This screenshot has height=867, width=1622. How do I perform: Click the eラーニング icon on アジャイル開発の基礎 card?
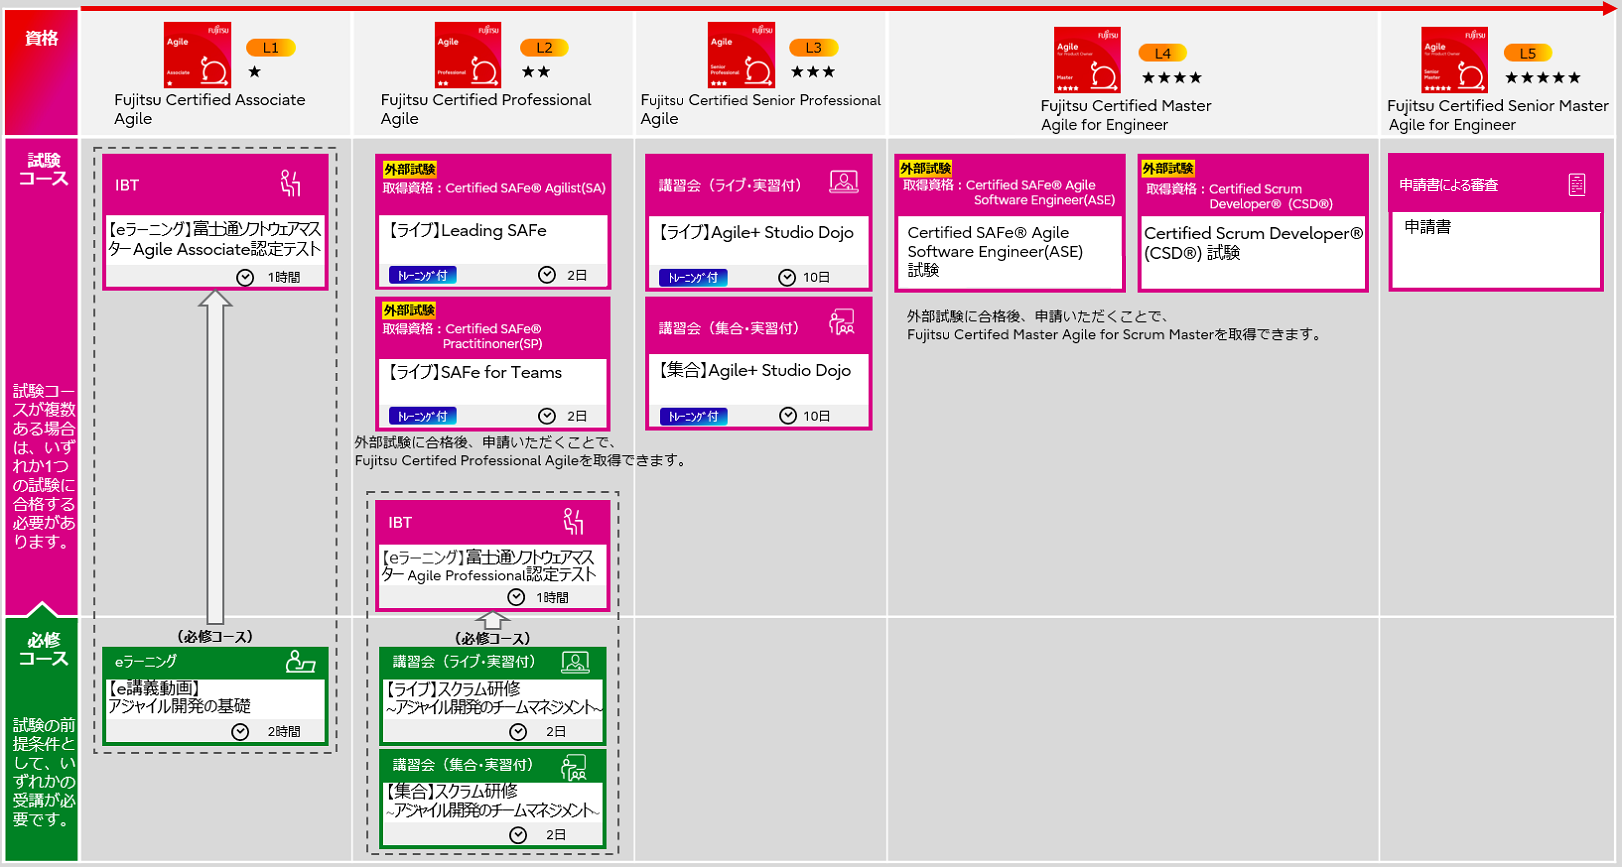coord(300,661)
